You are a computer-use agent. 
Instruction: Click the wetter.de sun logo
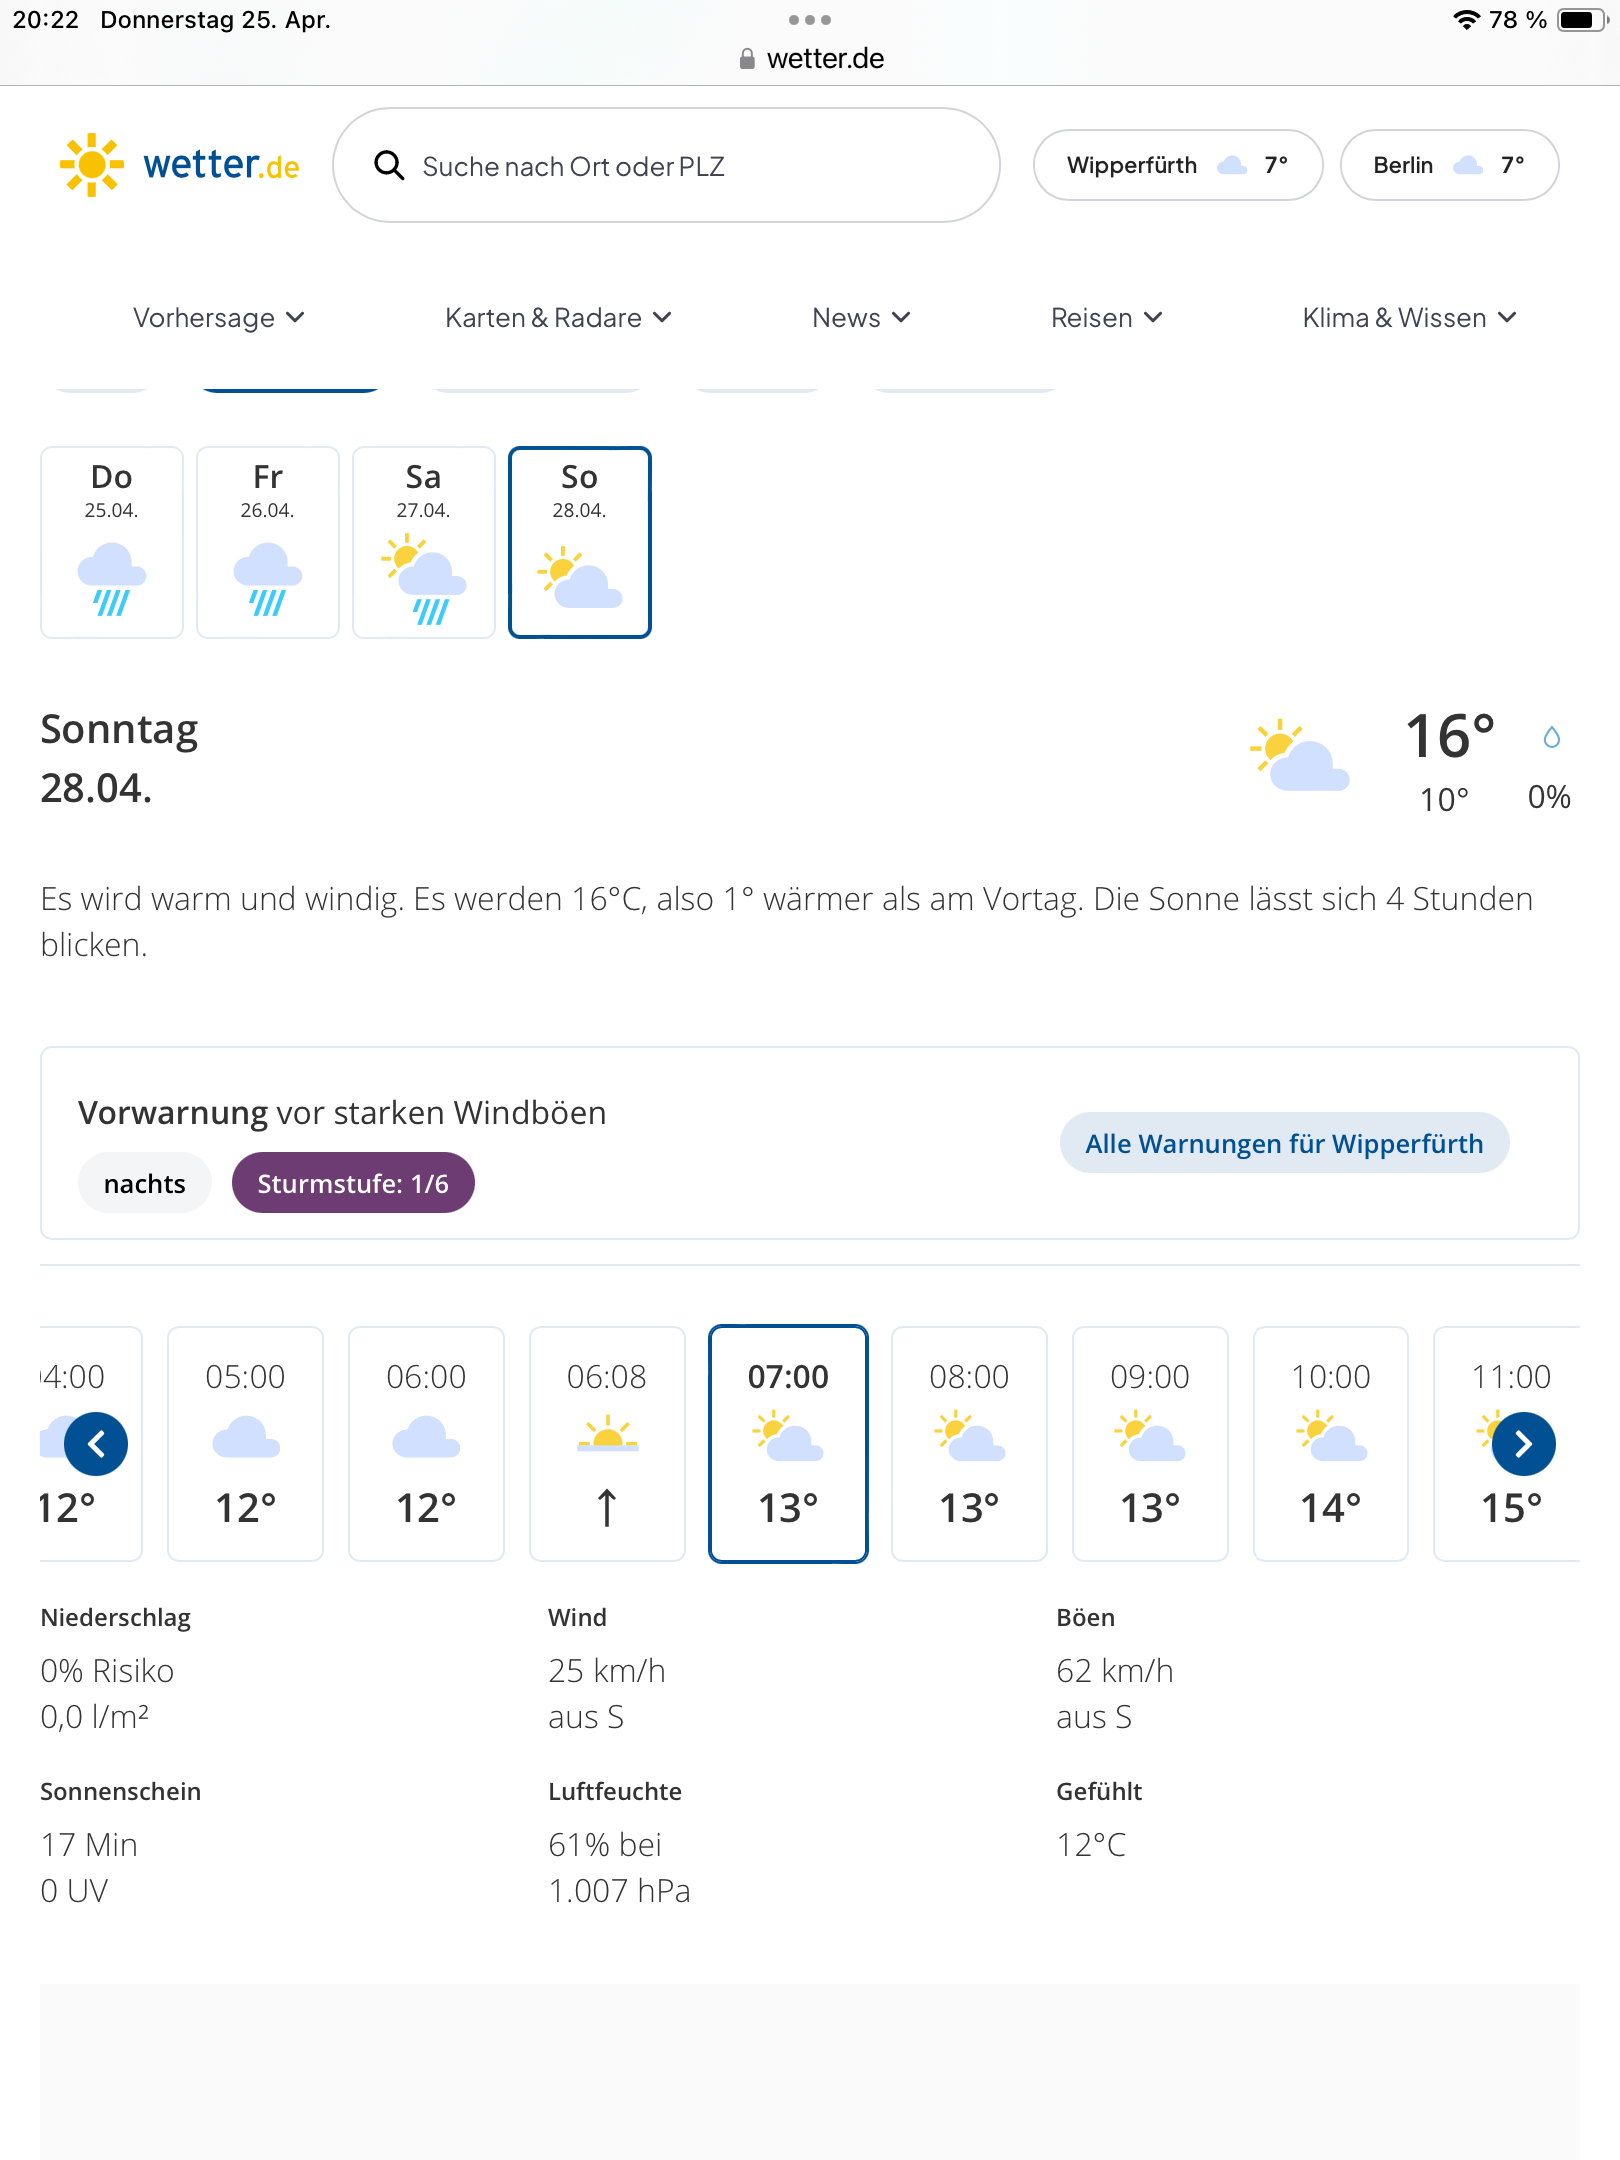92,165
